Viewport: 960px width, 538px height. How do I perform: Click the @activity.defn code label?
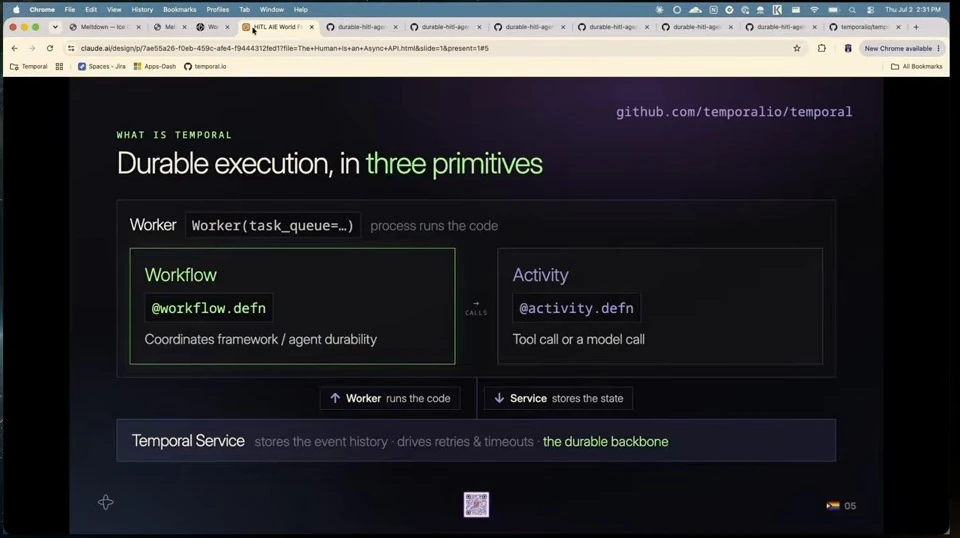tap(576, 308)
